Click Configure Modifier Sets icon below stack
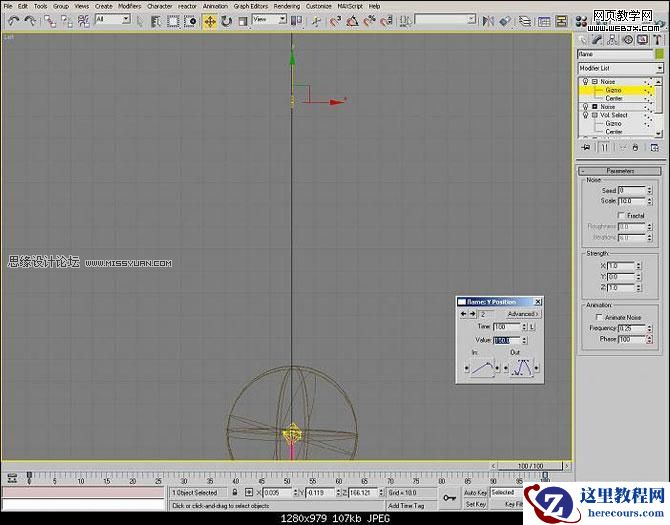This screenshot has width=670, height=525. point(652,147)
